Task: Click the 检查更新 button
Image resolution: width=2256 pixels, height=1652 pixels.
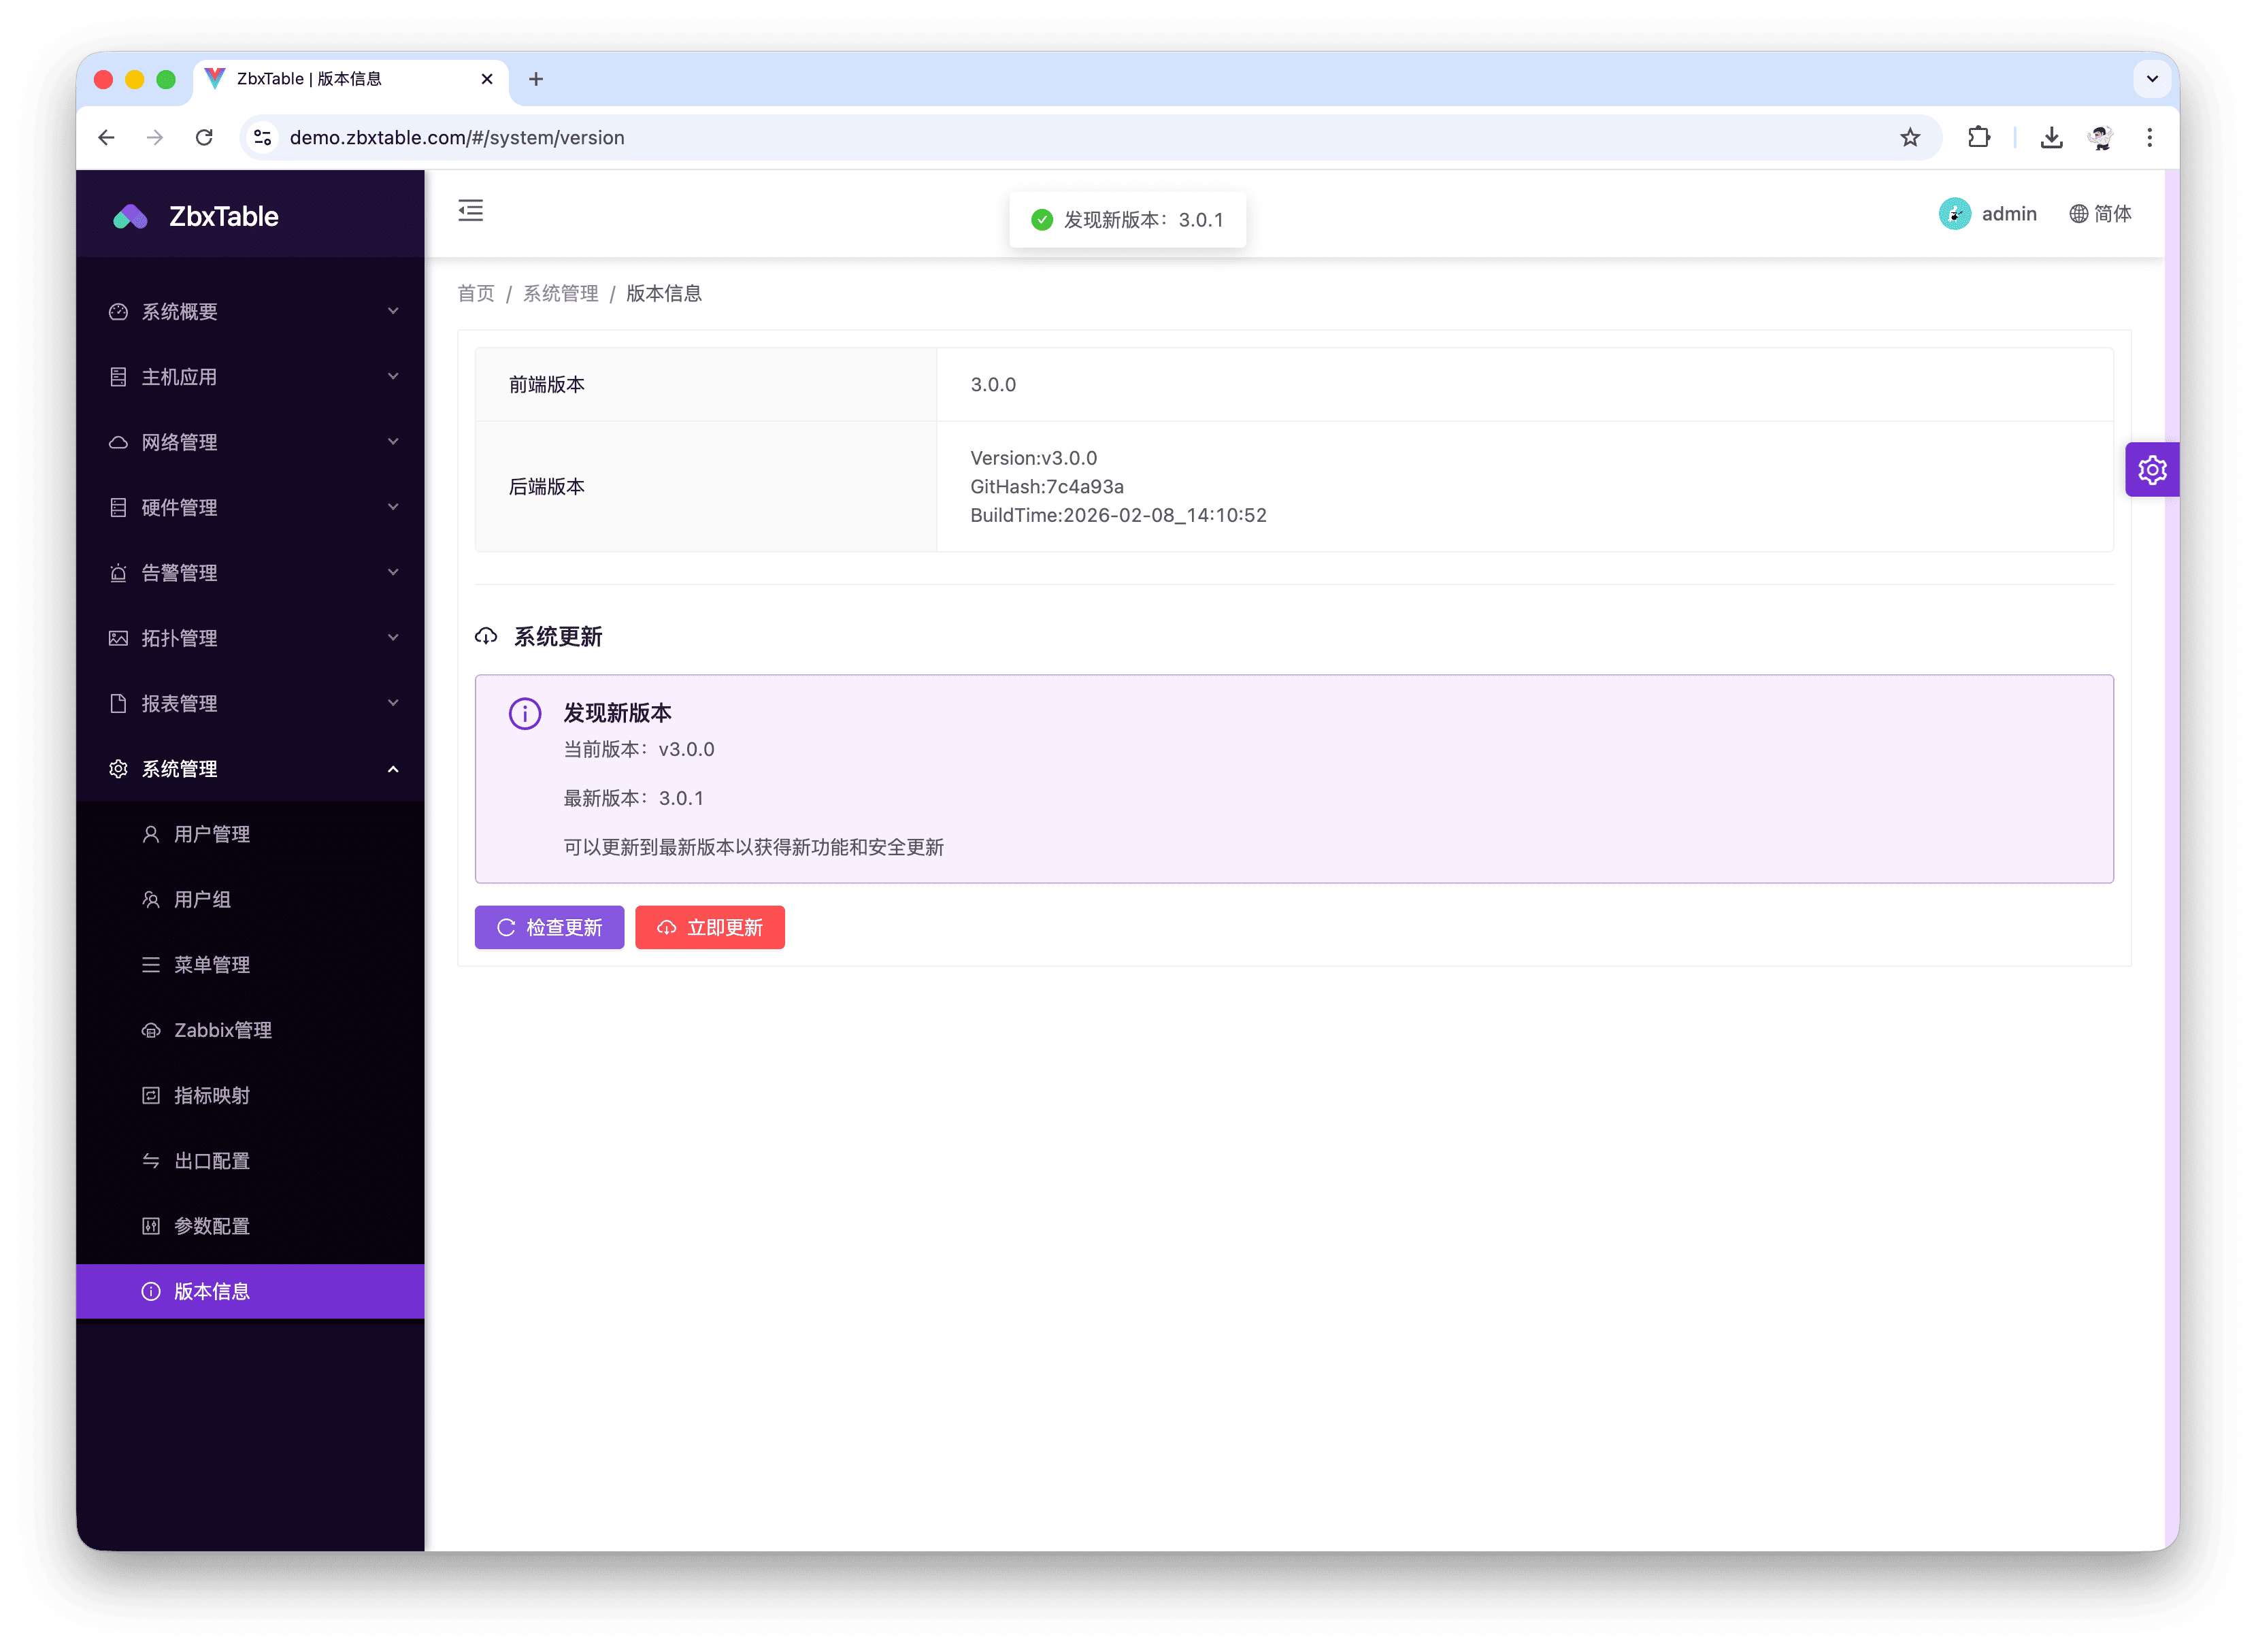Action: tap(549, 928)
